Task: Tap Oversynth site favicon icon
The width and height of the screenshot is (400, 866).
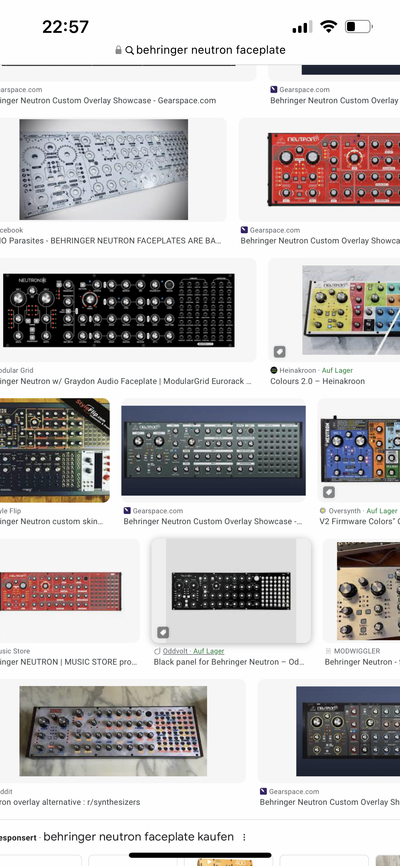Action: (323, 511)
